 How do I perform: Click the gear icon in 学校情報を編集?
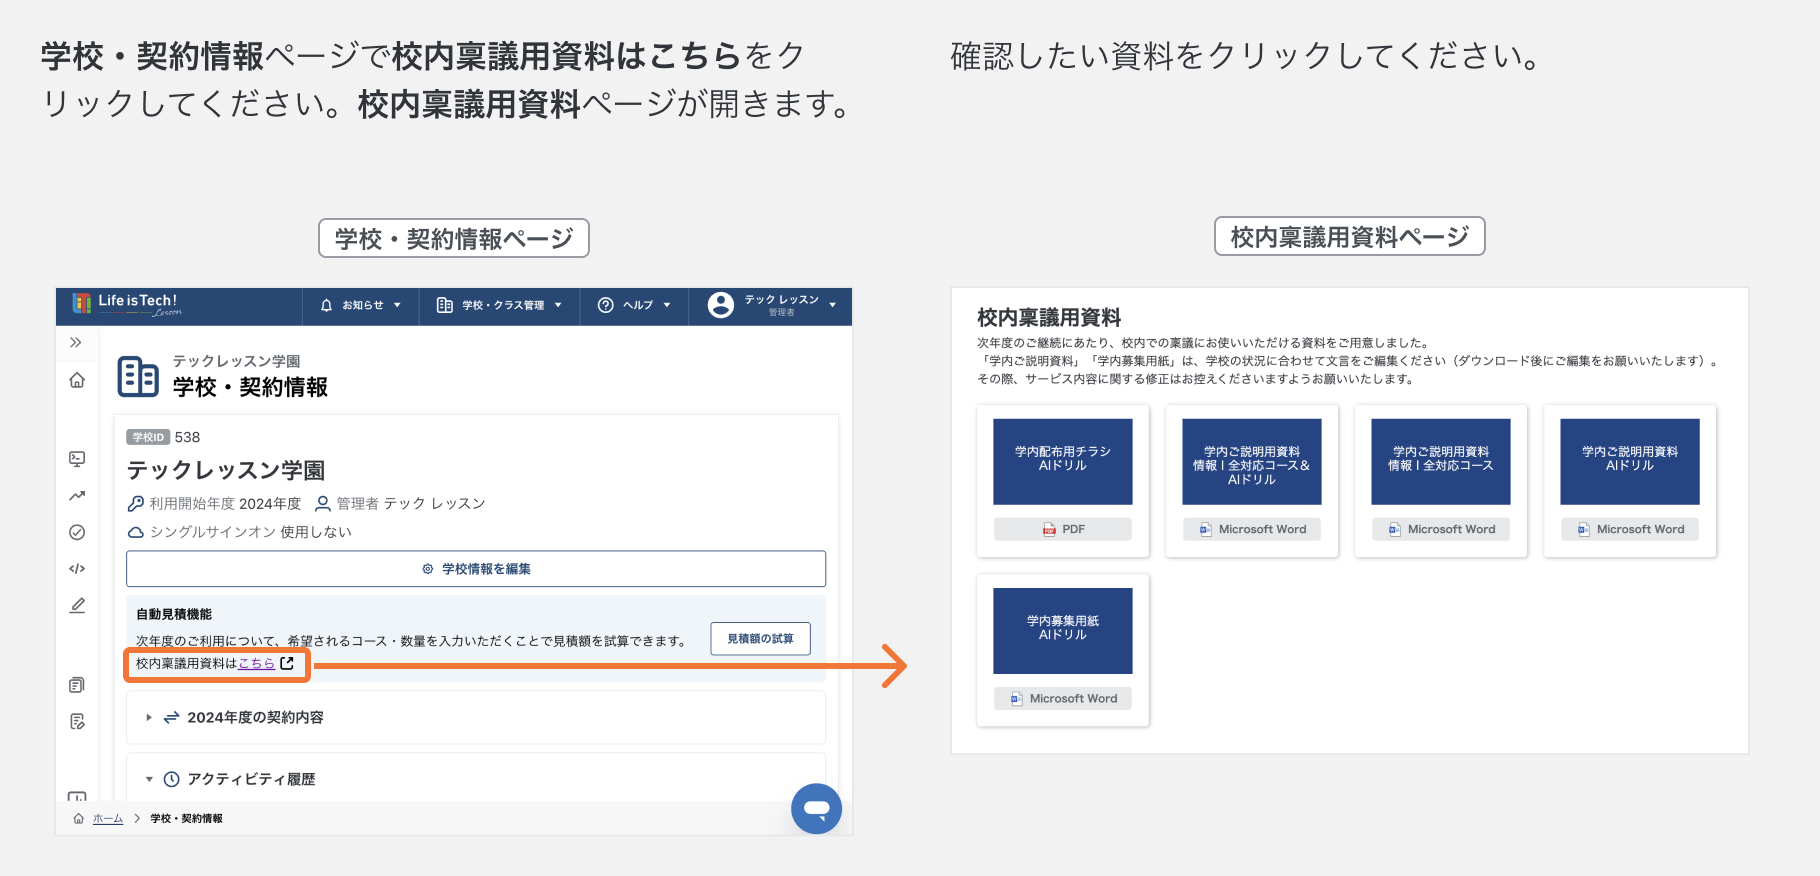click(428, 569)
